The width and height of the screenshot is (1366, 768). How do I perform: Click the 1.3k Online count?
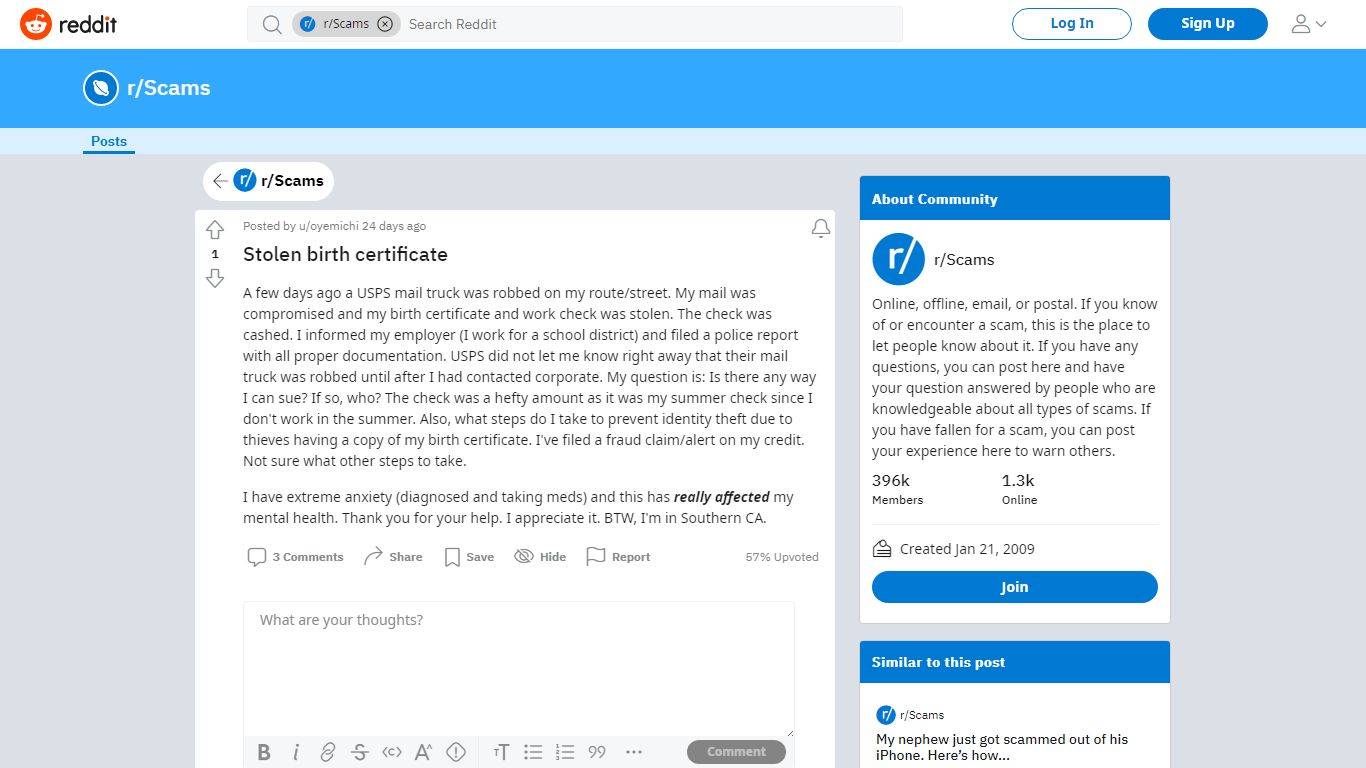[x=1020, y=489]
